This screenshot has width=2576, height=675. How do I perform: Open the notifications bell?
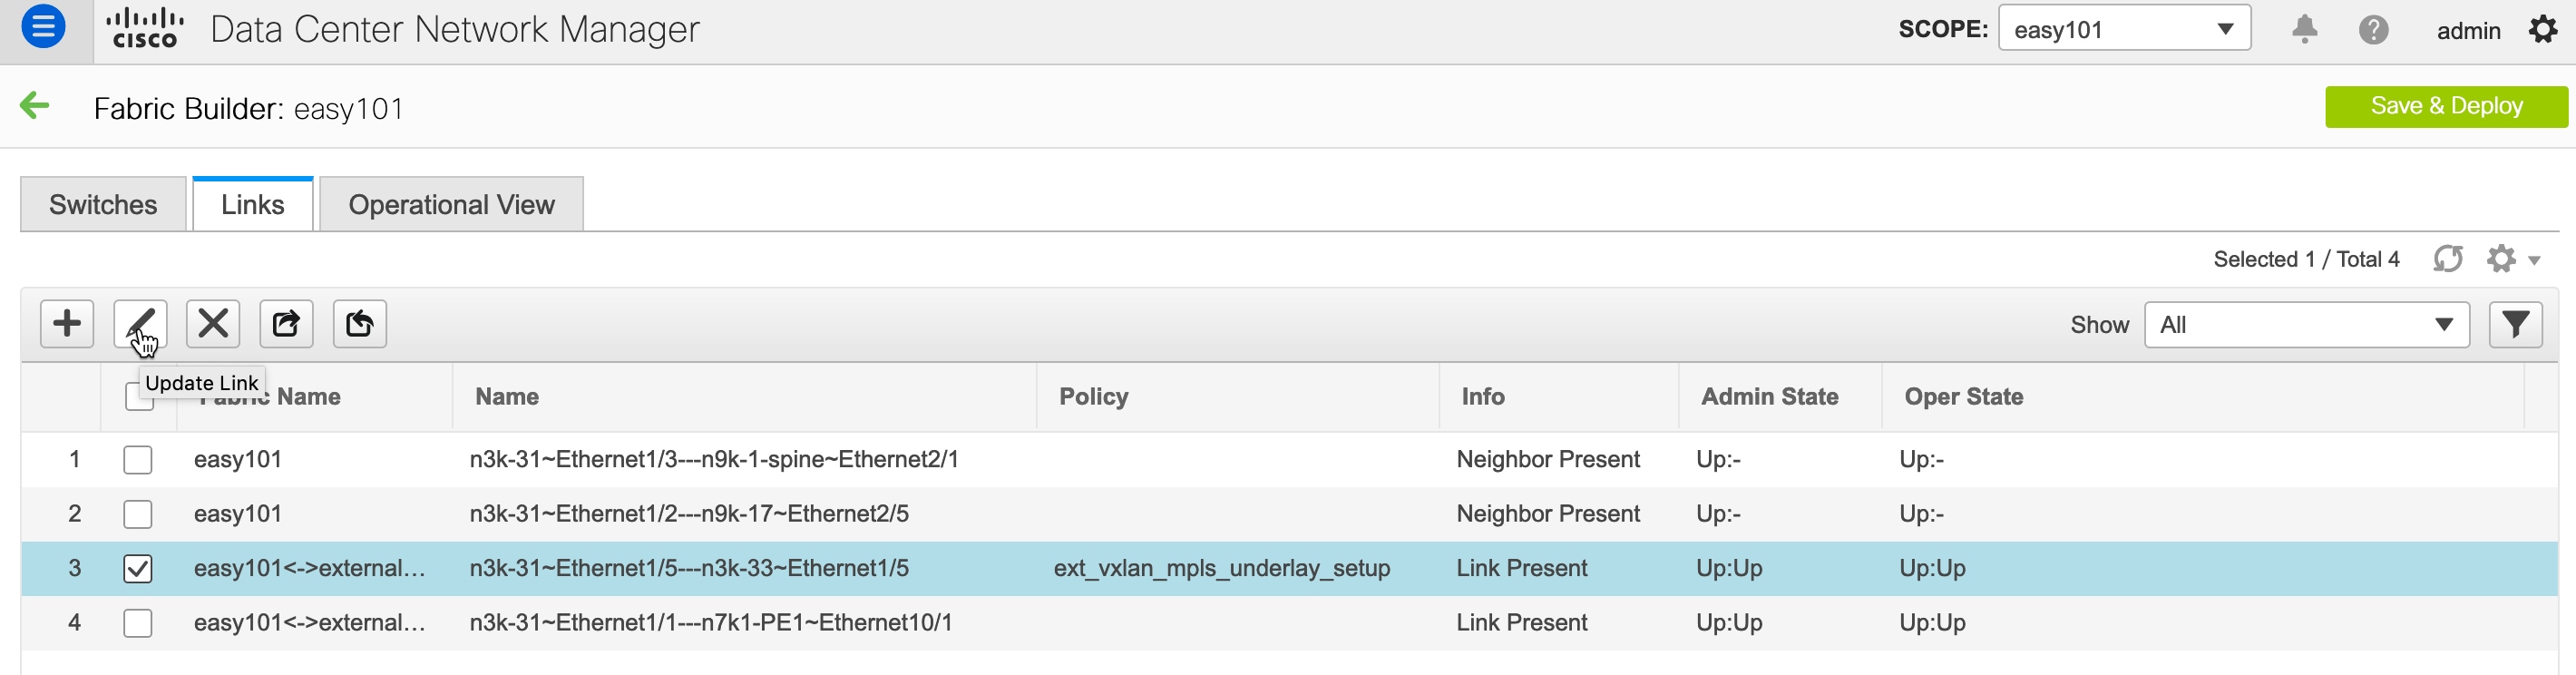[x=2304, y=29]
